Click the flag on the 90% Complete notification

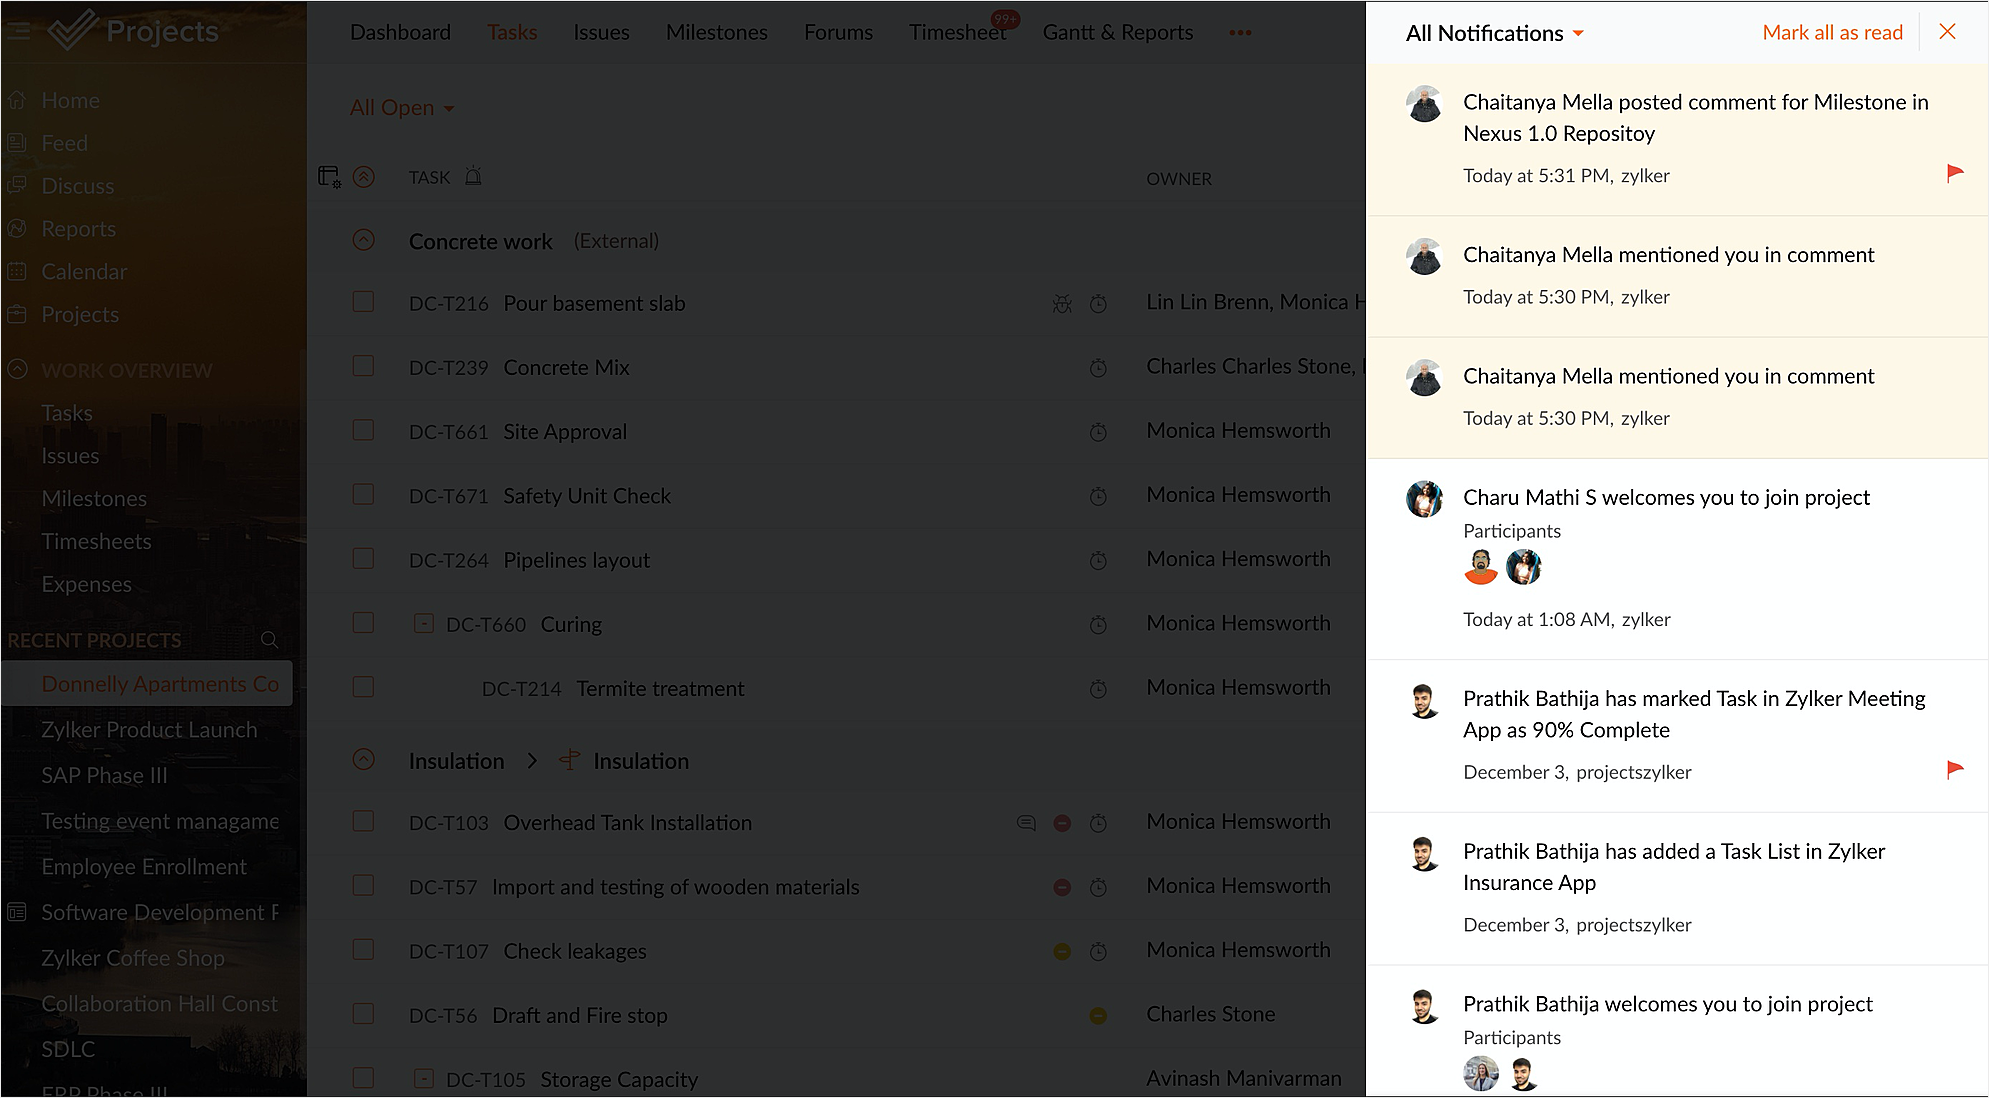[1954, 770]
